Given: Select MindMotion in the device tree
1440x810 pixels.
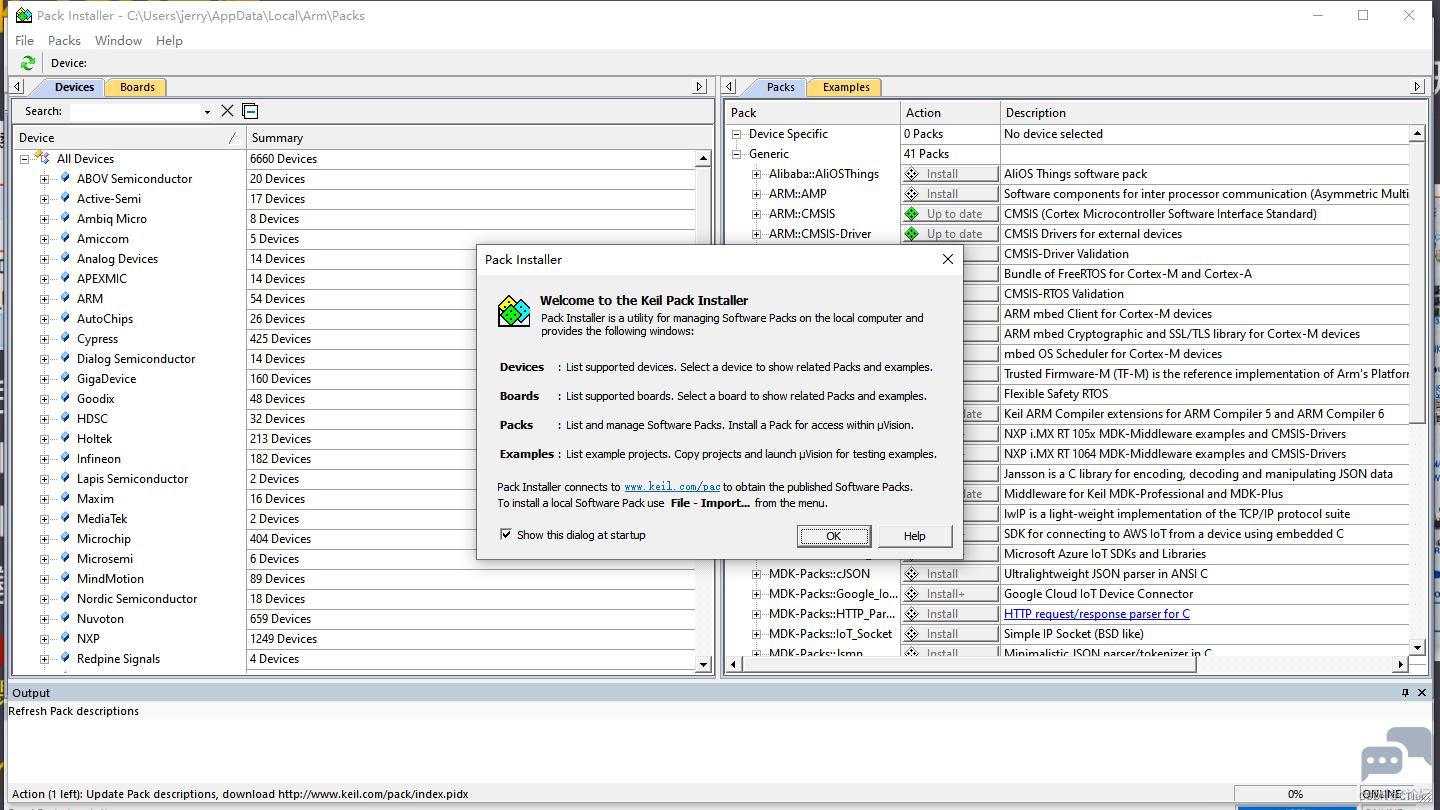Looking at the screenshot, I should coord(110,579).
